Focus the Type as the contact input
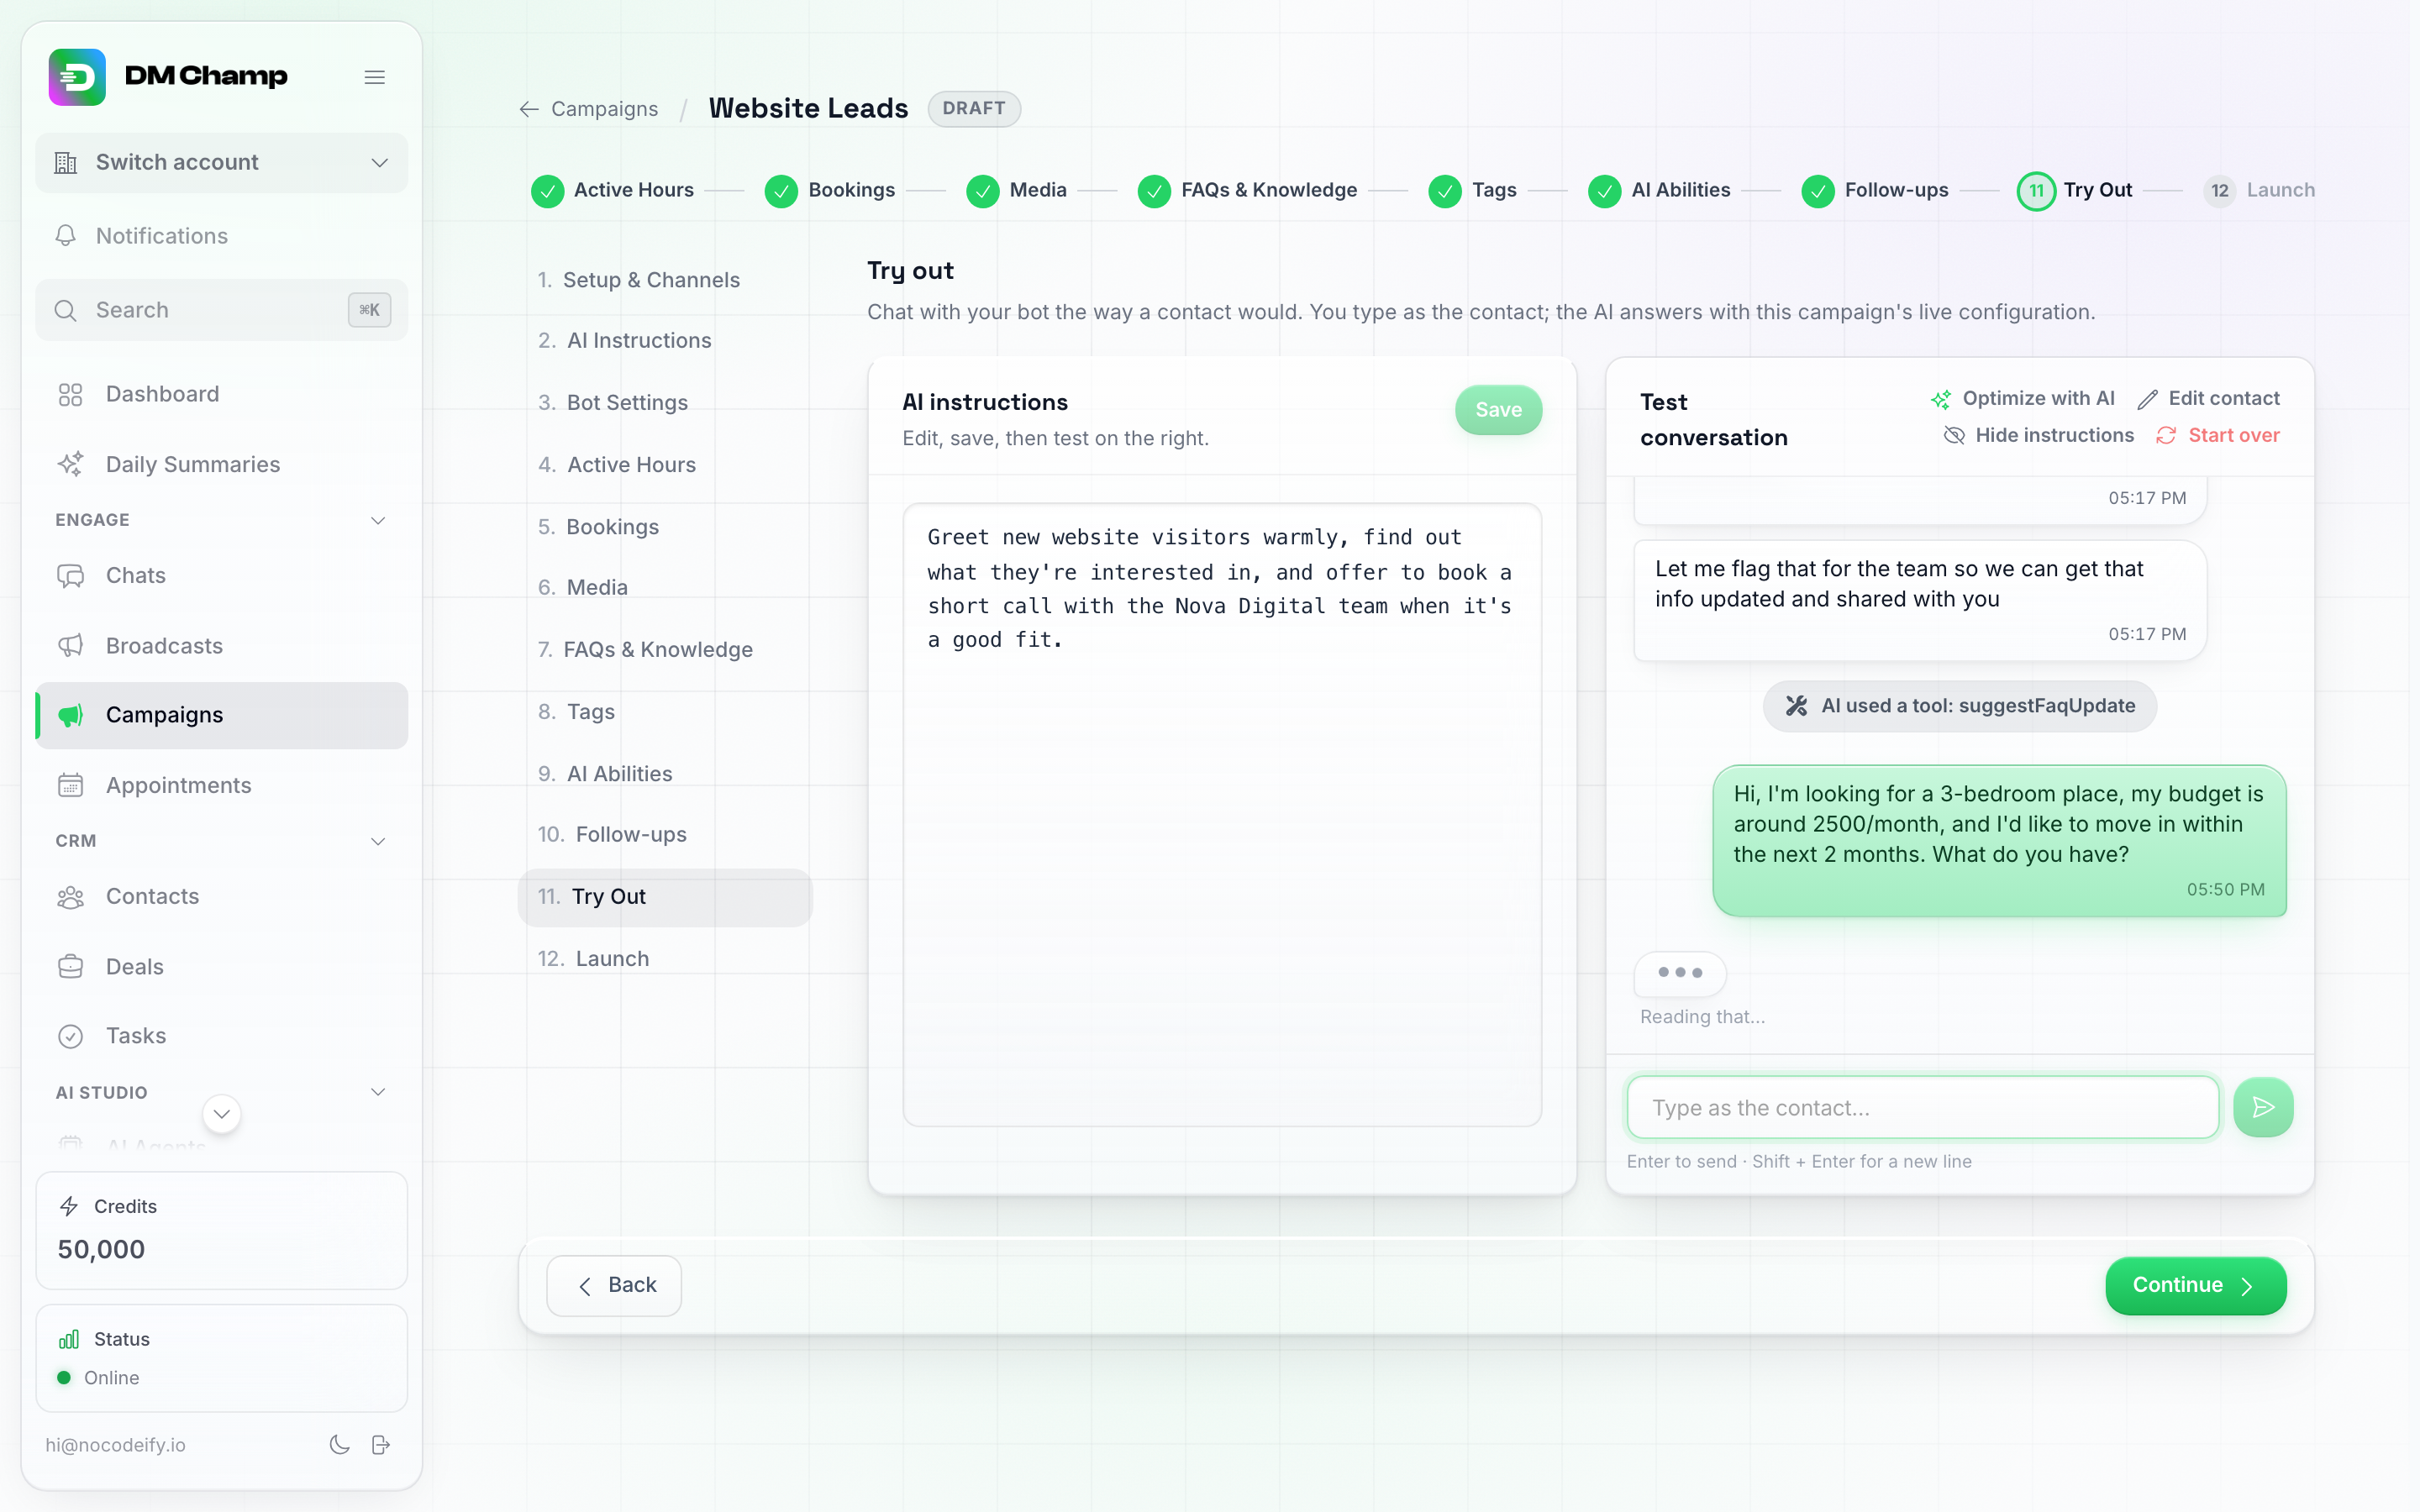The height and width of the screenshot is (1512, 2420). click(x=1922, y=1107)
